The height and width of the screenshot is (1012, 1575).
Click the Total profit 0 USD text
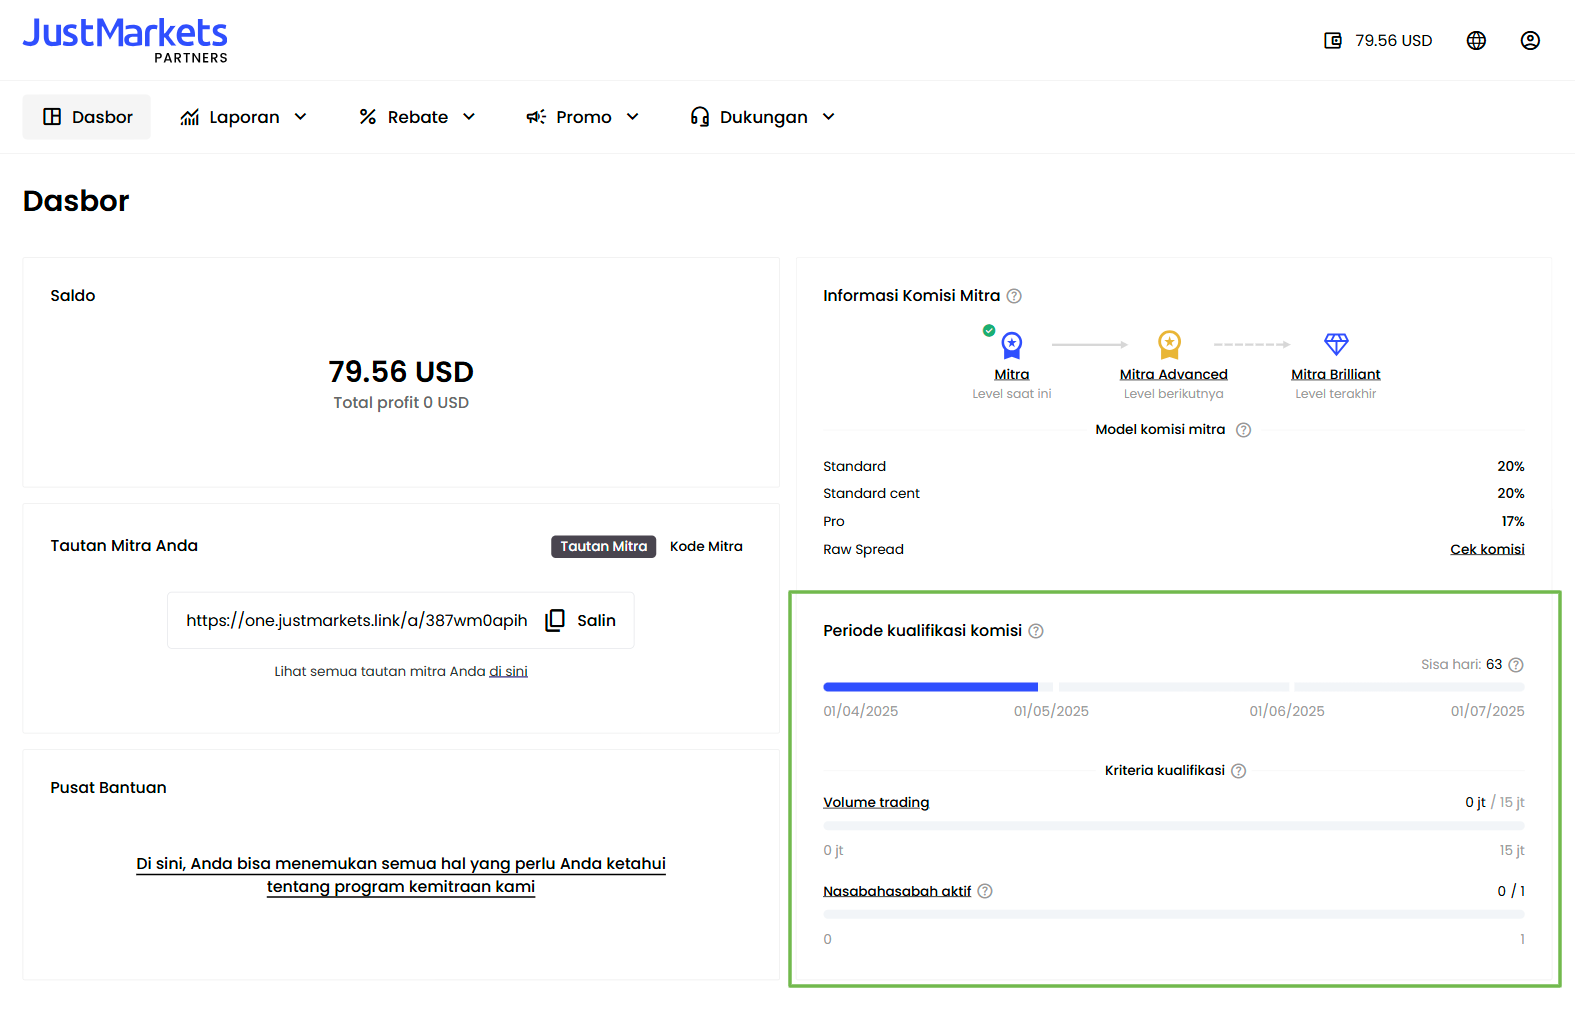401,403
